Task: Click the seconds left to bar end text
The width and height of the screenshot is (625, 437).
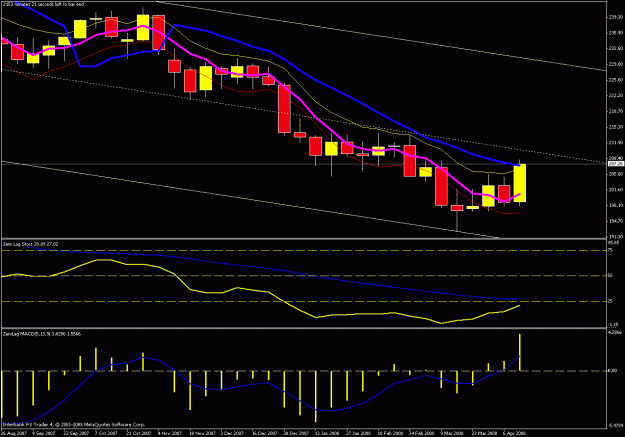Action: pyautogui.click(x=43, y=4)
